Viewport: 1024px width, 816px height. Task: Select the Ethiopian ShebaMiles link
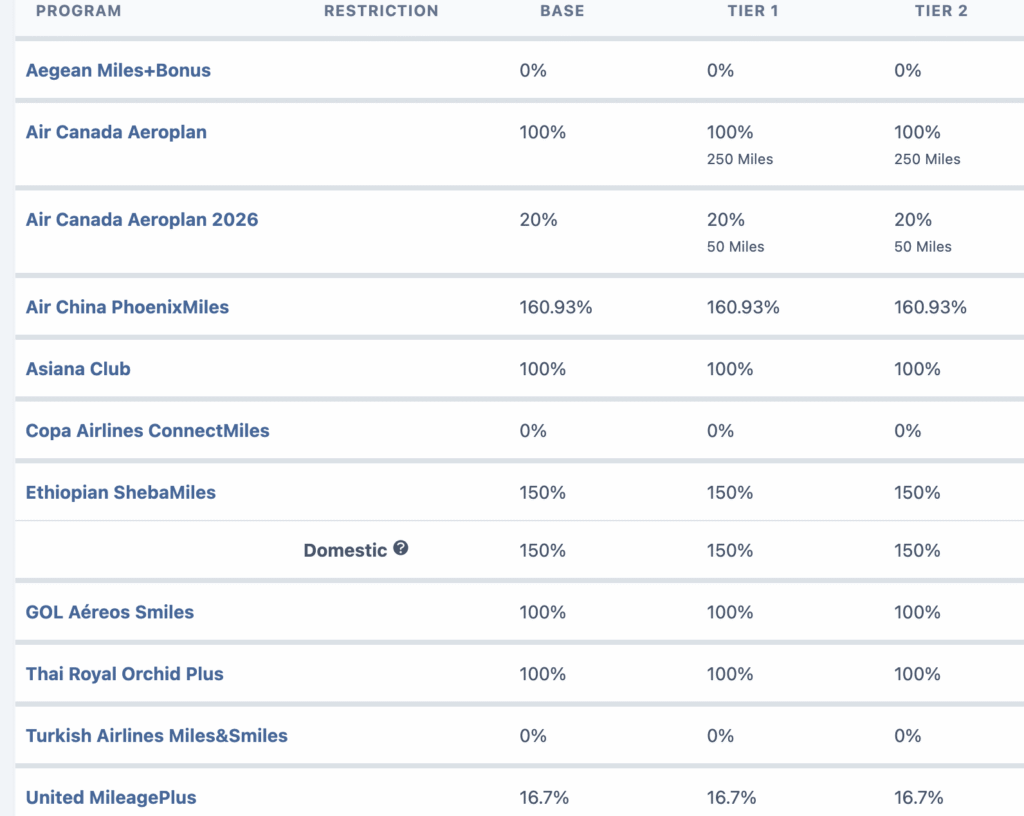[x=121, y=493]
